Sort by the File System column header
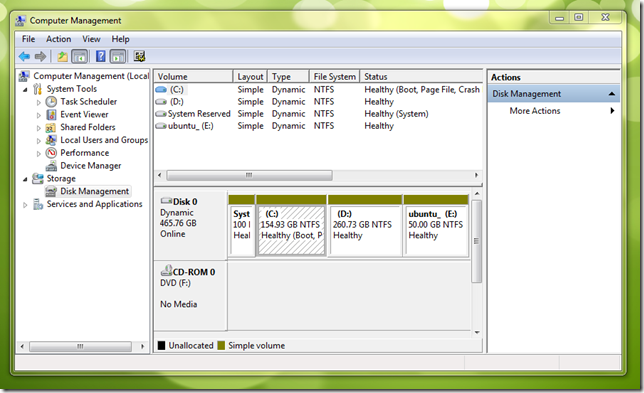644x393 pixels. (334, 76)
